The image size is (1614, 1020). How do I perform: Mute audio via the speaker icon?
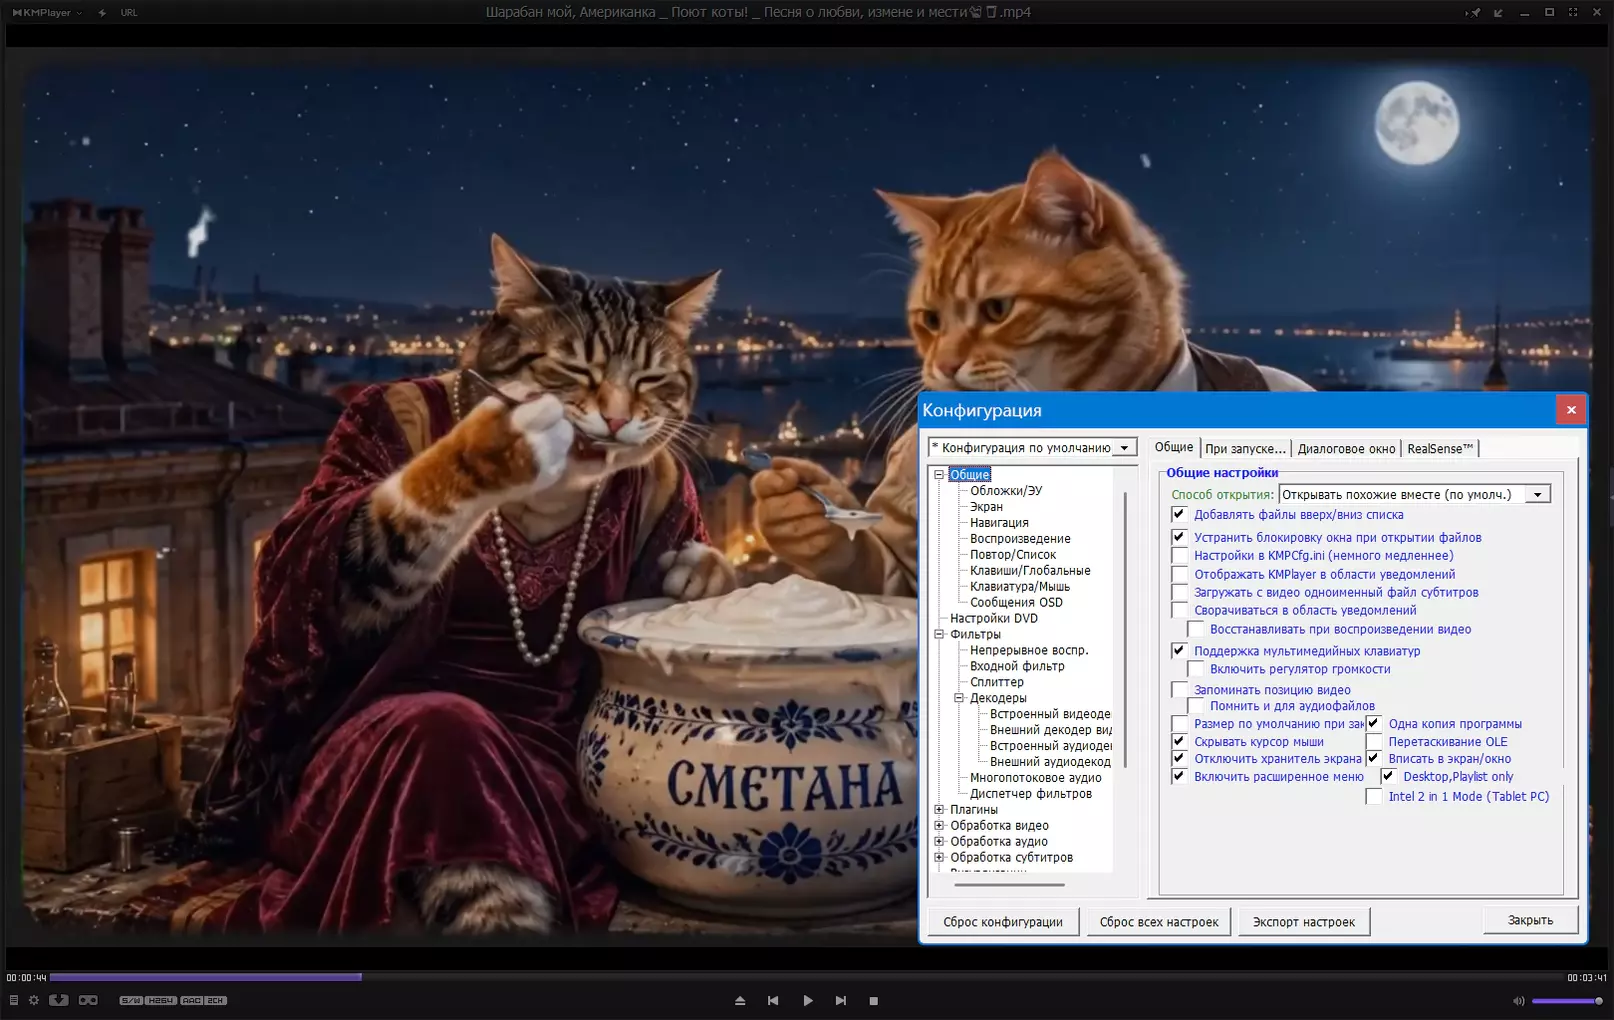(x=1519, y=1000)
